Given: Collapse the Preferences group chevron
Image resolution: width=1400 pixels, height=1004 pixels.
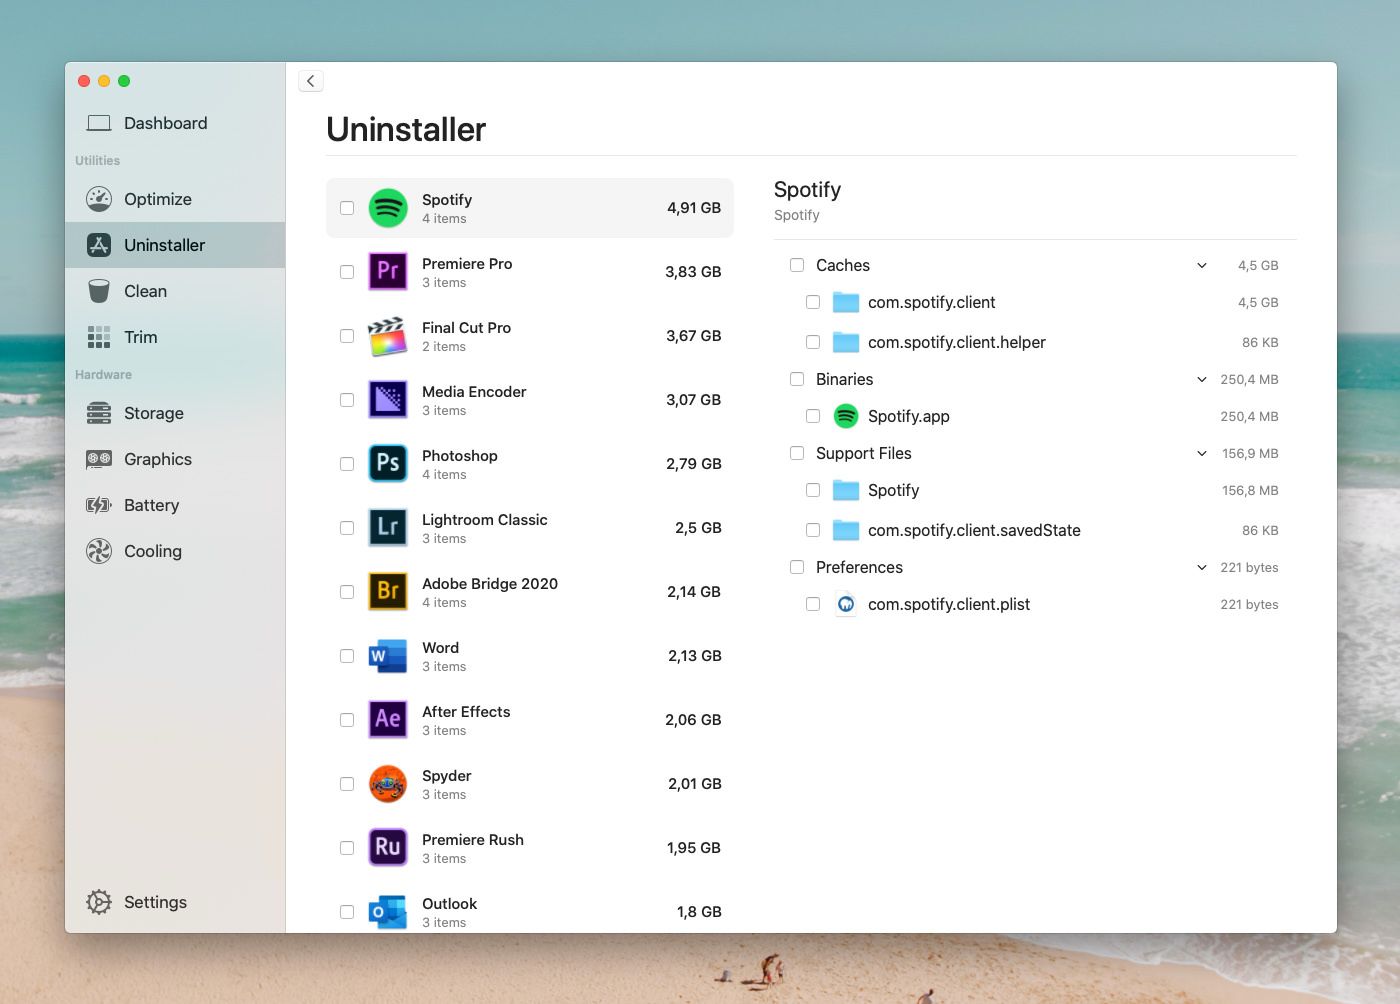Looking at the screenshot, I should 1202,567.
